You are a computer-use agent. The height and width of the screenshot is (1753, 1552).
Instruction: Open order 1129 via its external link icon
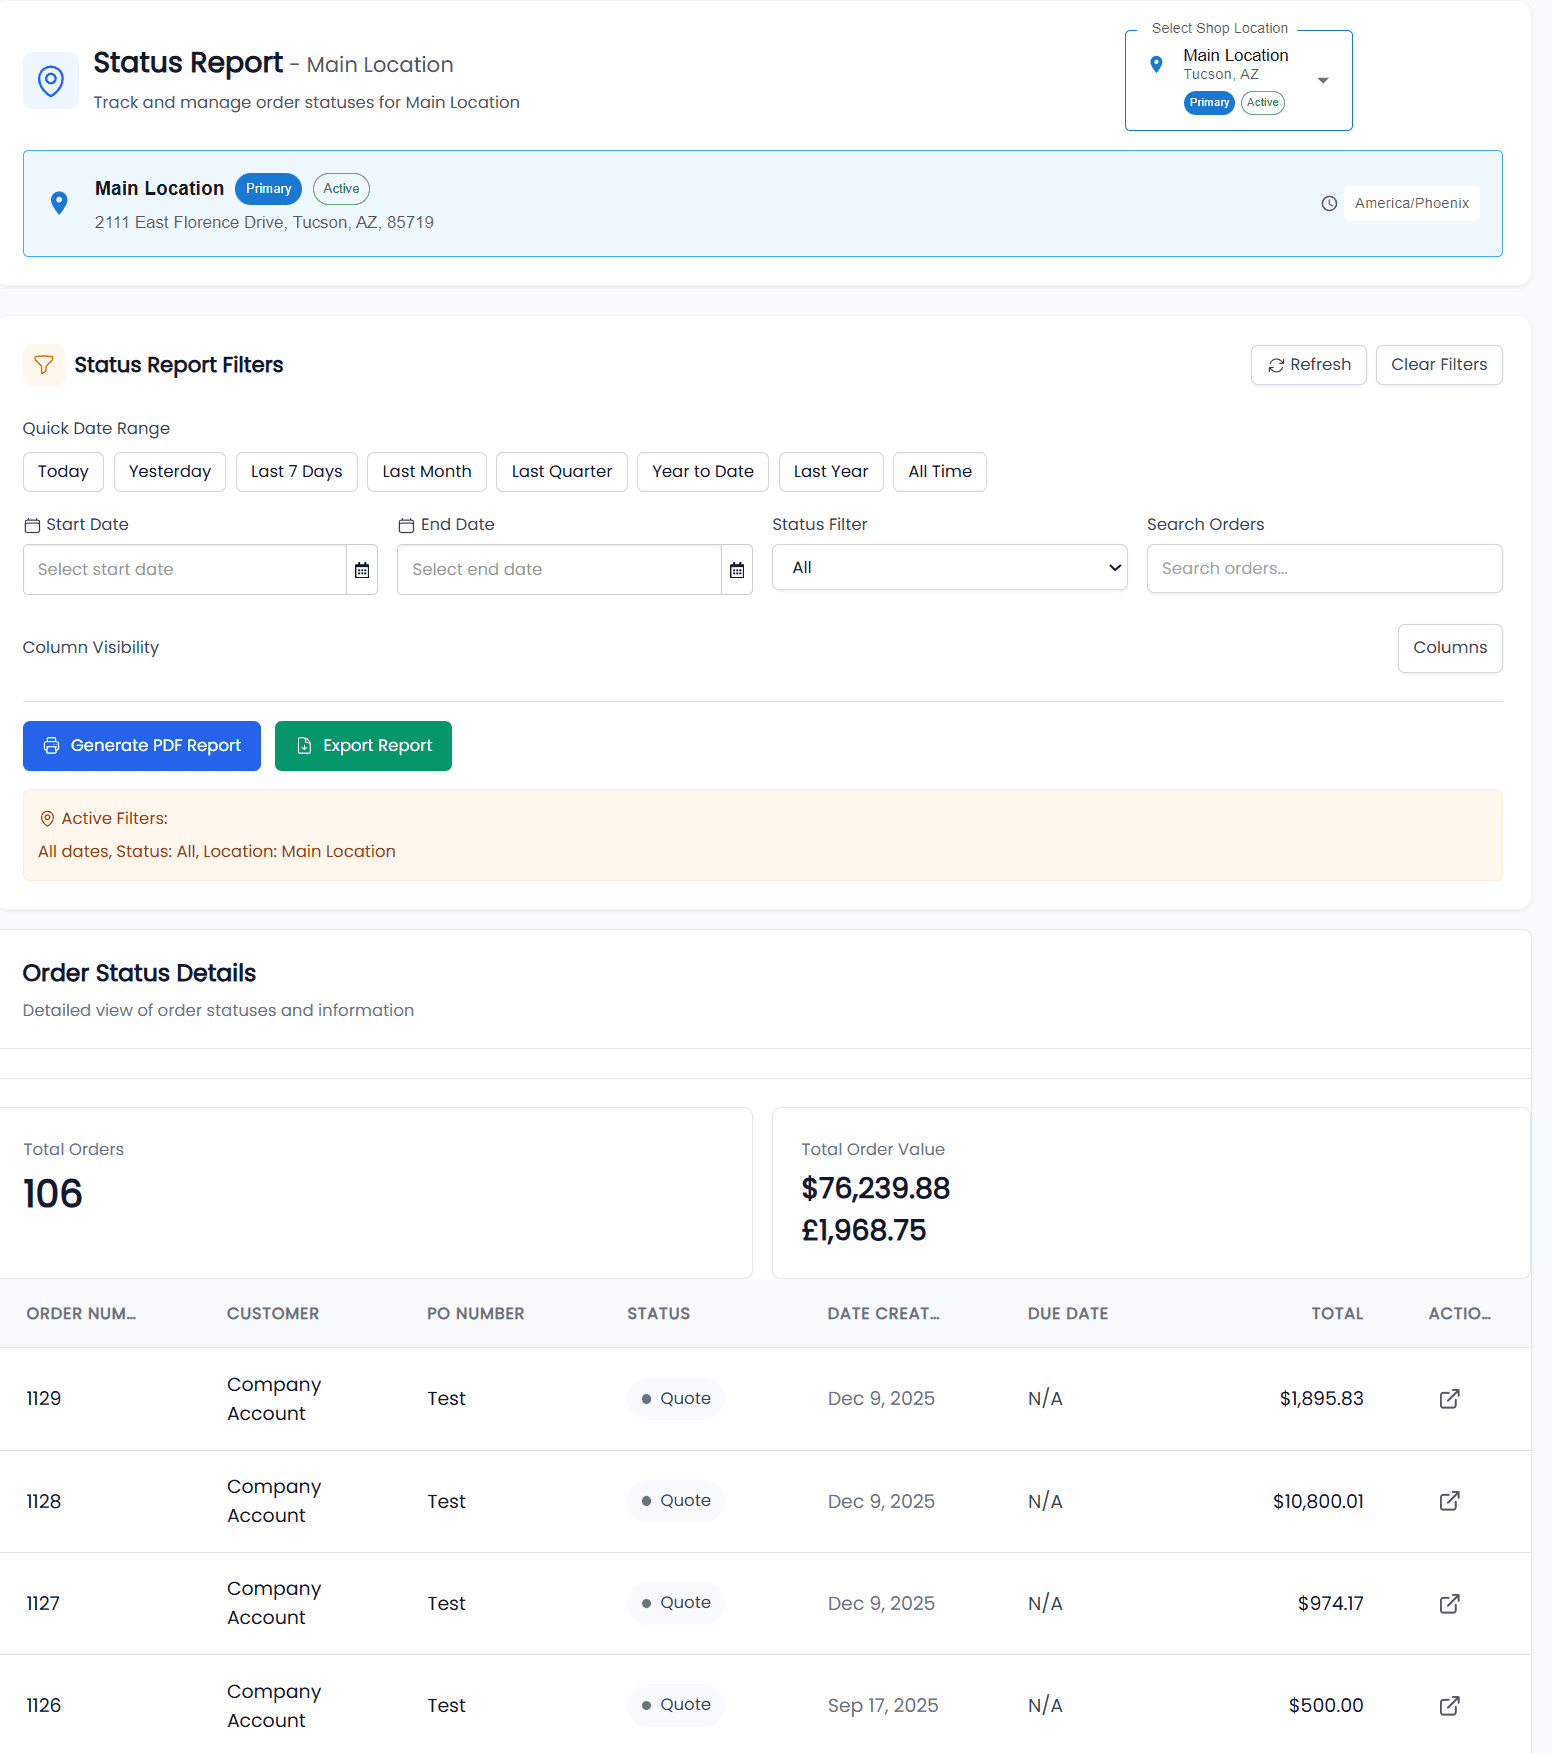click(x=1449, y=1399)
